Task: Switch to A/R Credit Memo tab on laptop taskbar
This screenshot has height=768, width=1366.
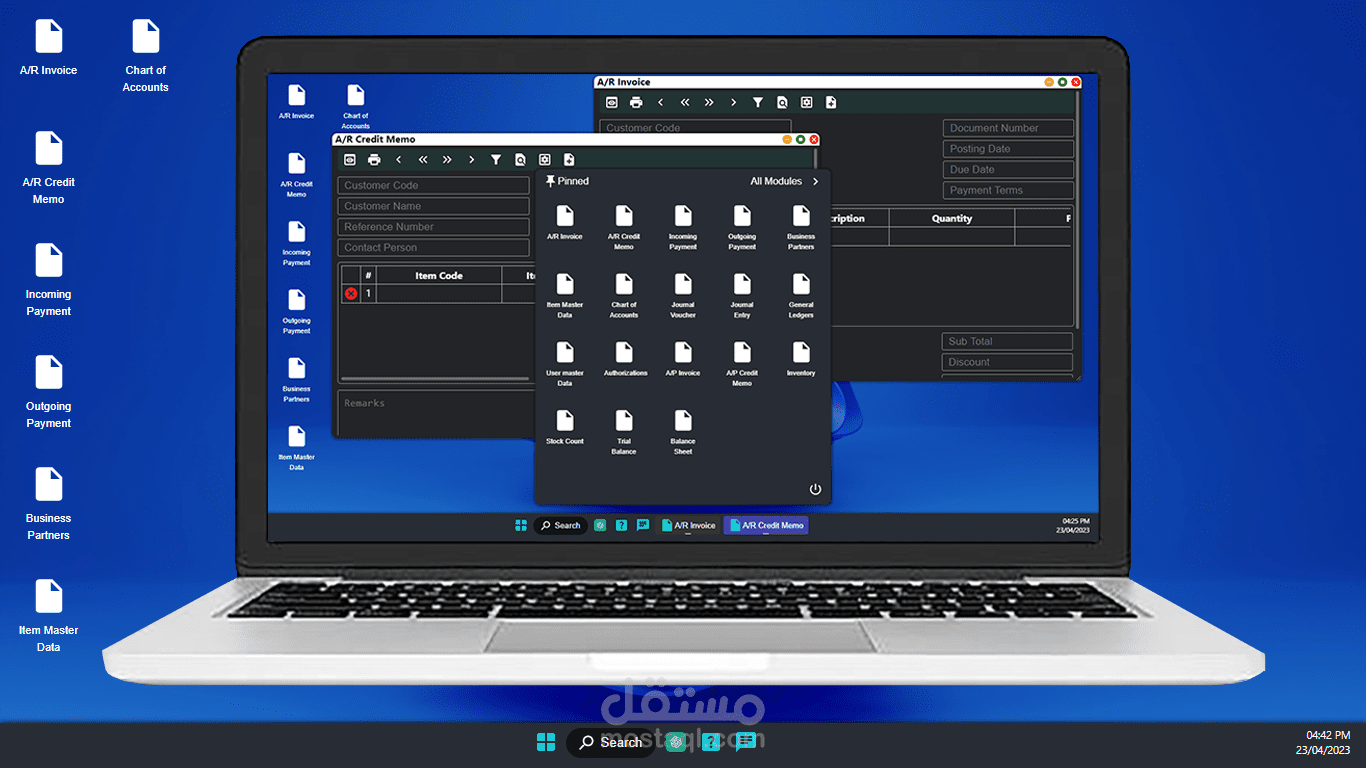Action: pos(766,525)
